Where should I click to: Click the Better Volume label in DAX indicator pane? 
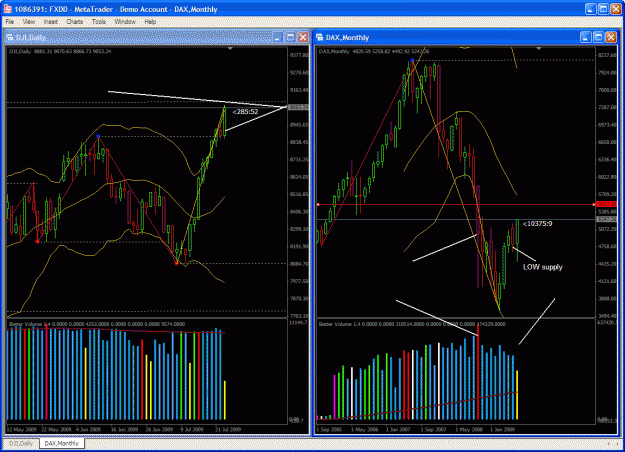(412, 324)
